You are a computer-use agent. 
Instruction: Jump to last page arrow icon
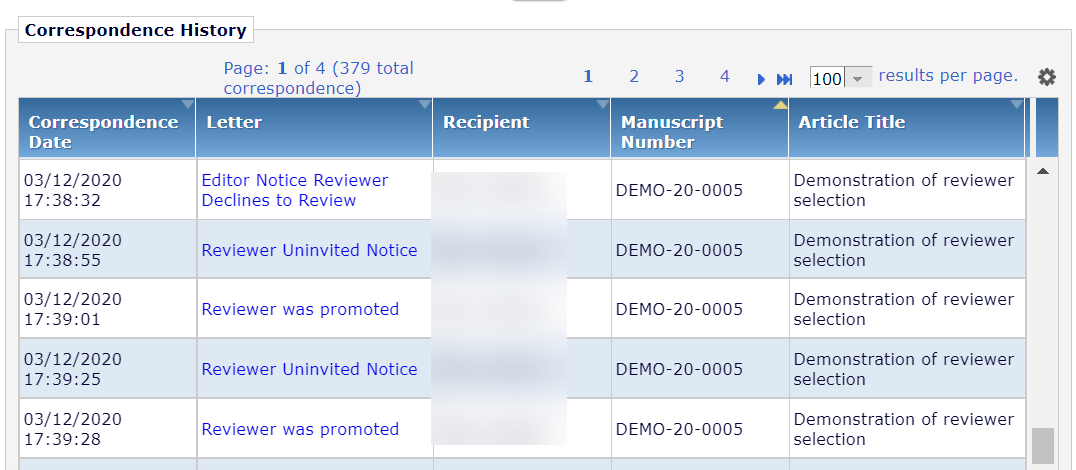[784, 80]
